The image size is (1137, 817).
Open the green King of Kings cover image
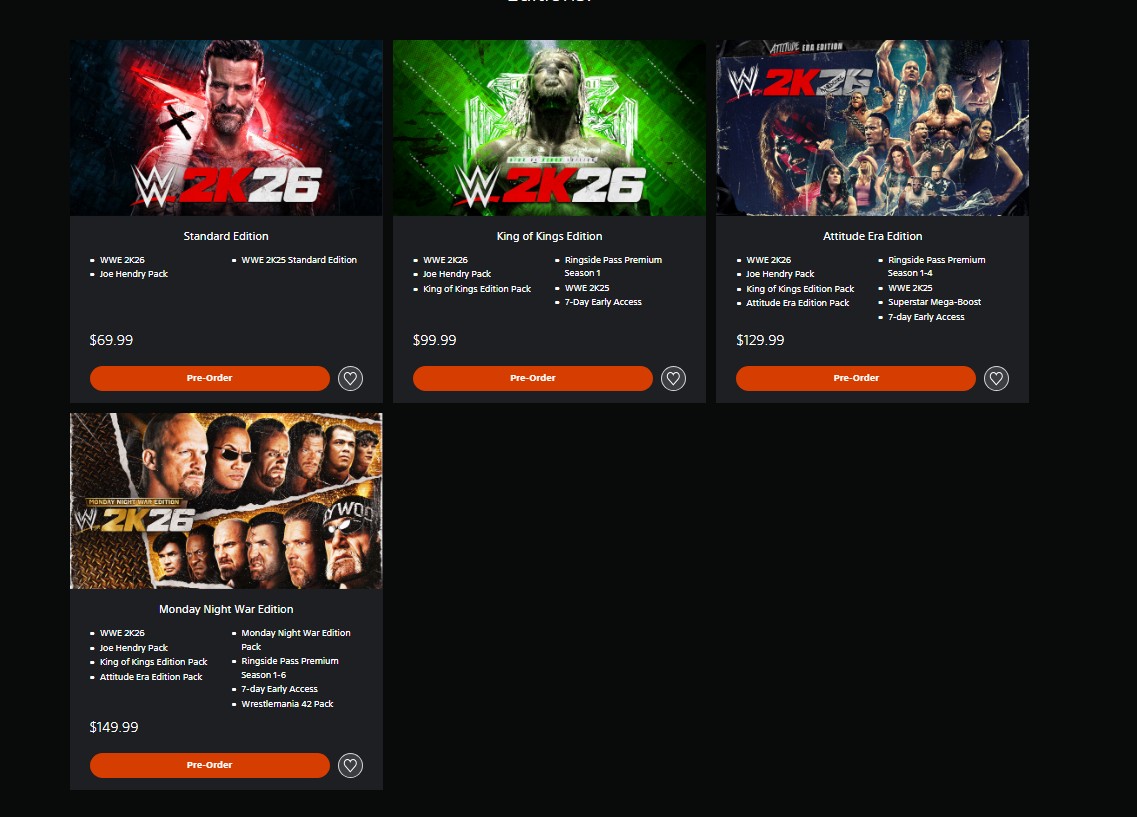click(549, 128)
